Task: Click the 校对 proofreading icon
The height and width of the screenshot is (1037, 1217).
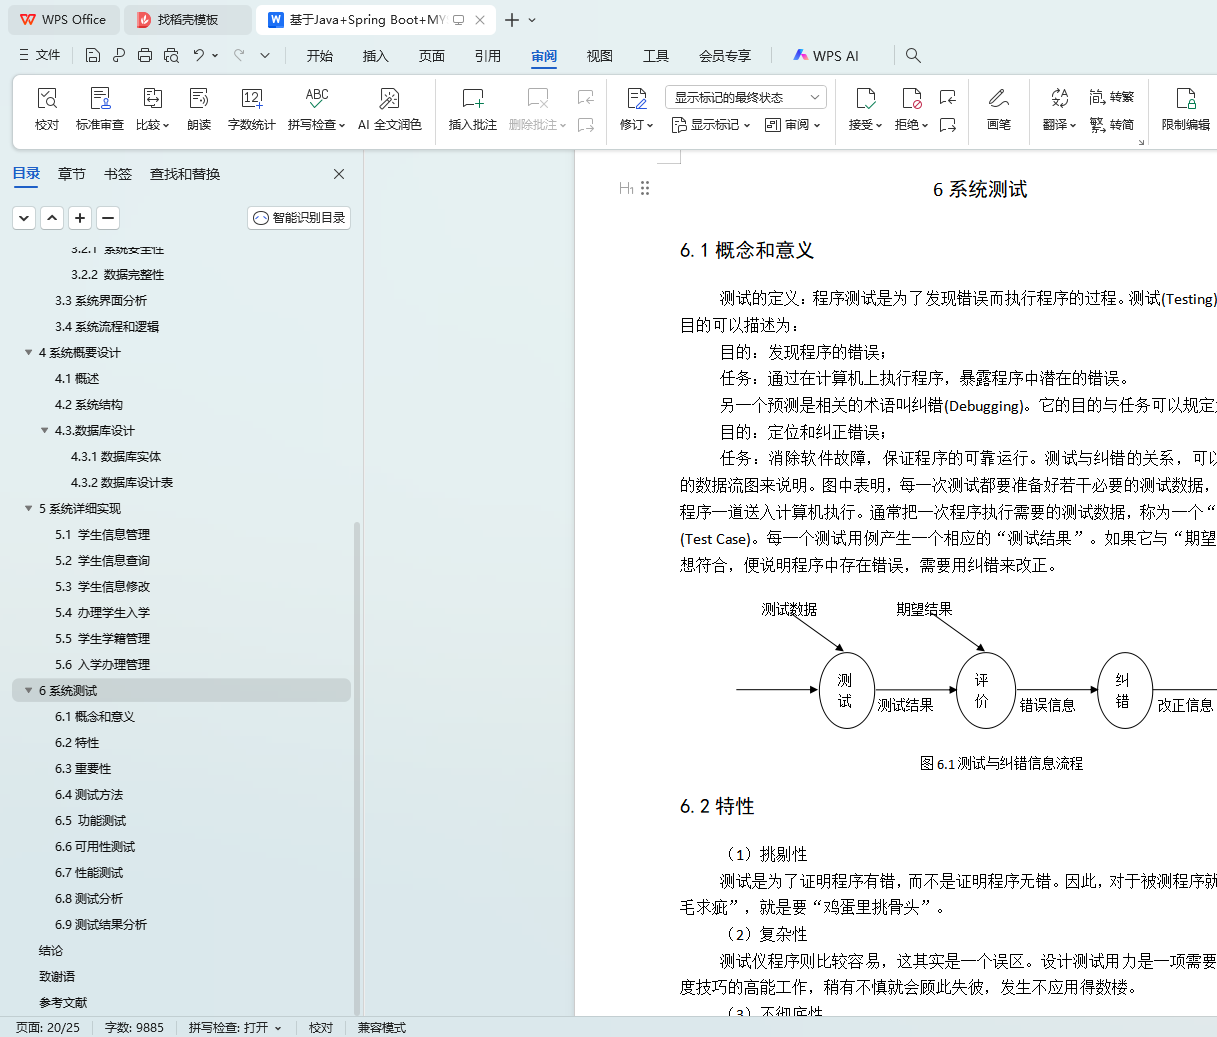Action: pos(47,98)
